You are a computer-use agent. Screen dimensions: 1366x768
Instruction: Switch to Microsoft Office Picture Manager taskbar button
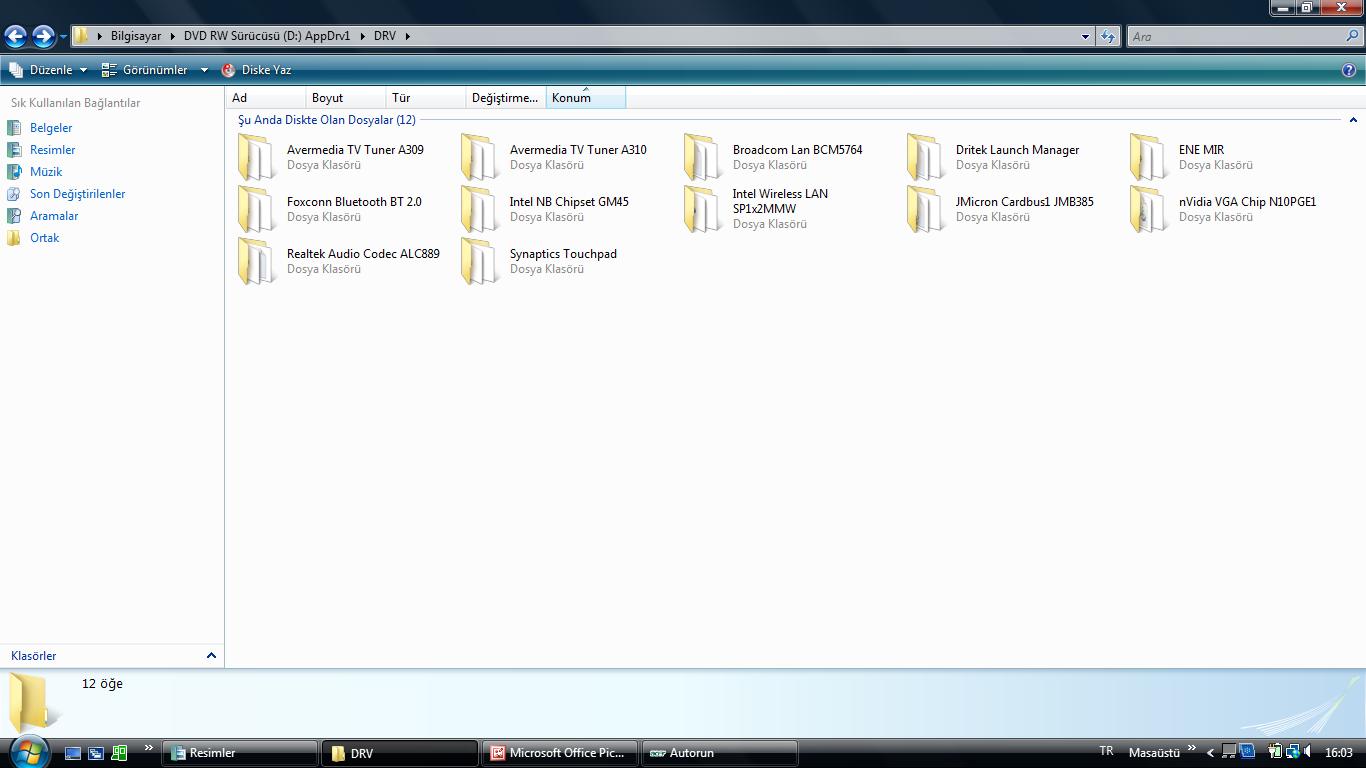(x=560, y=753)
